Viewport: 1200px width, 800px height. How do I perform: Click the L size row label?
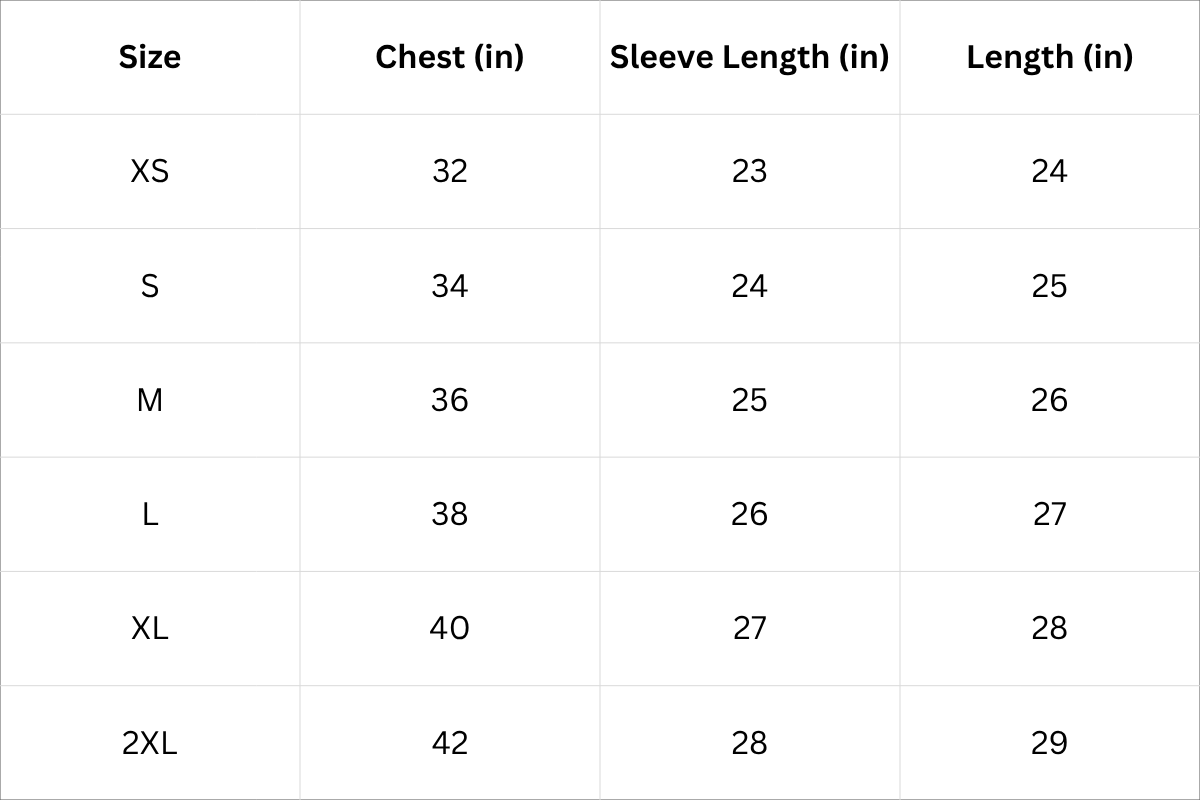(150, 514)
